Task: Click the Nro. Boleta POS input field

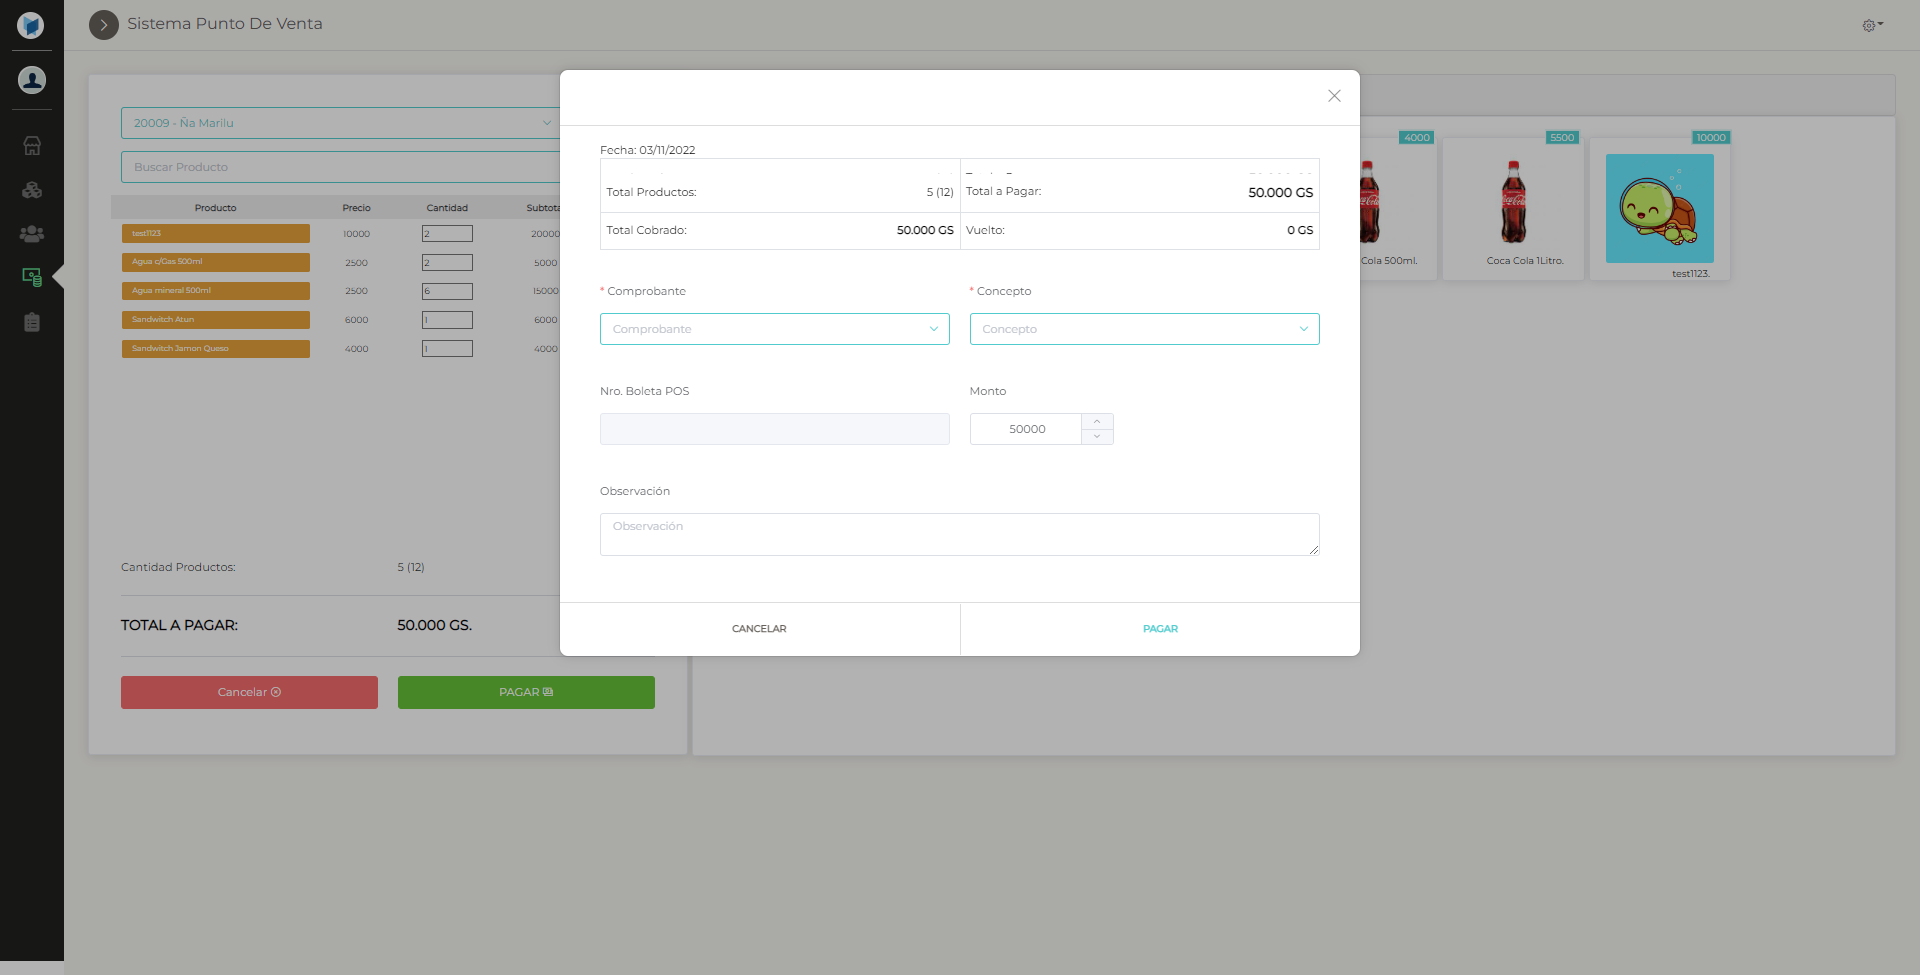Action: (x=774, y=428)
